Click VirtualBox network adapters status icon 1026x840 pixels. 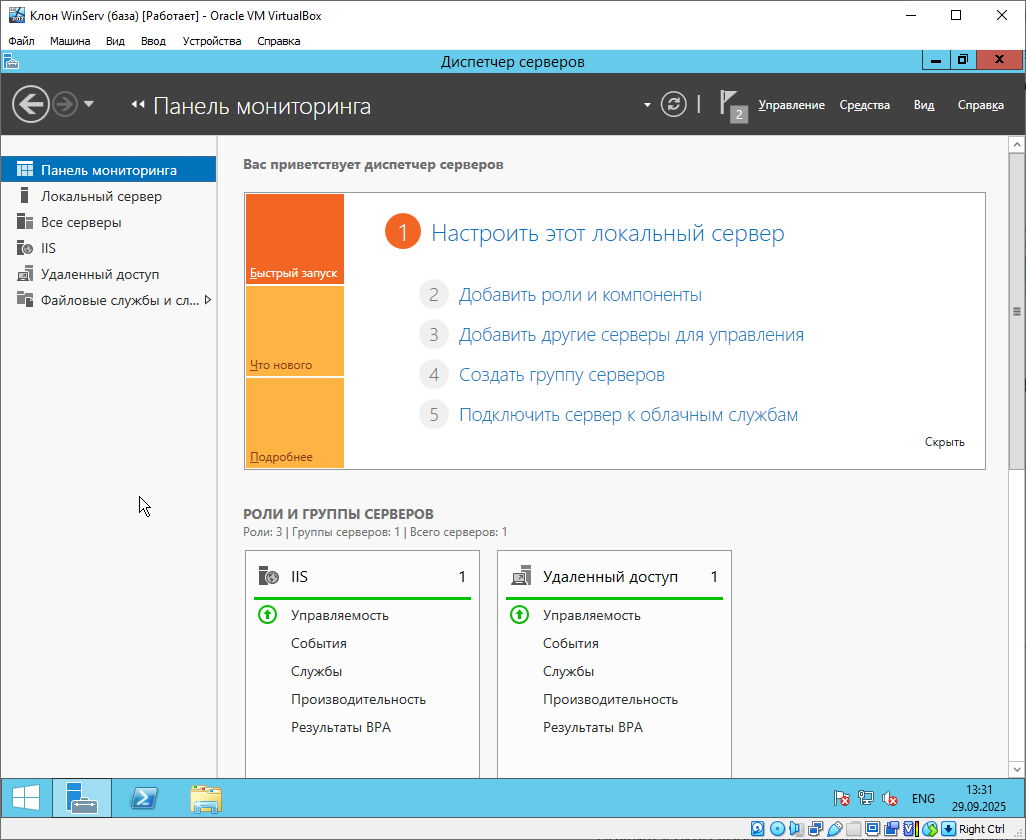pos(815,829)
